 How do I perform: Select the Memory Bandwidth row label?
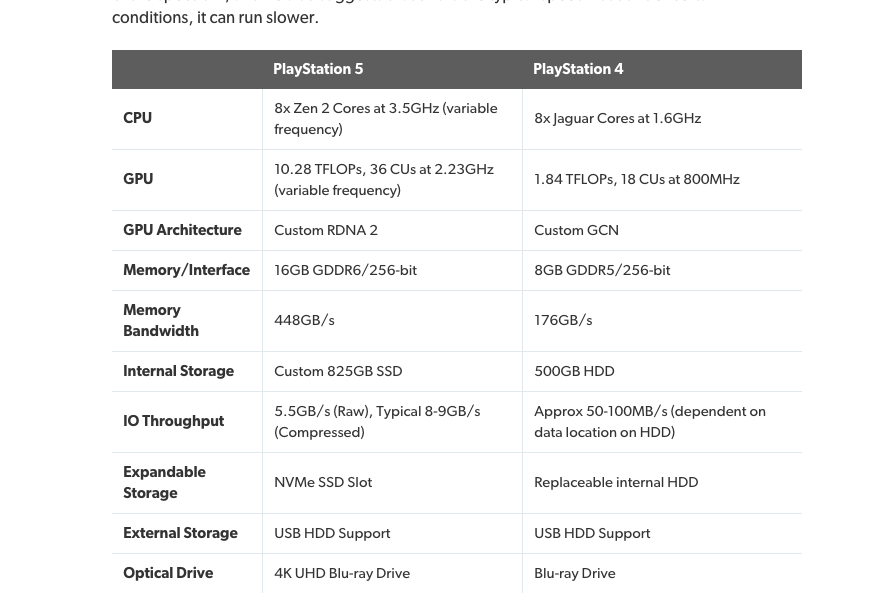click(x=161, y=320)
